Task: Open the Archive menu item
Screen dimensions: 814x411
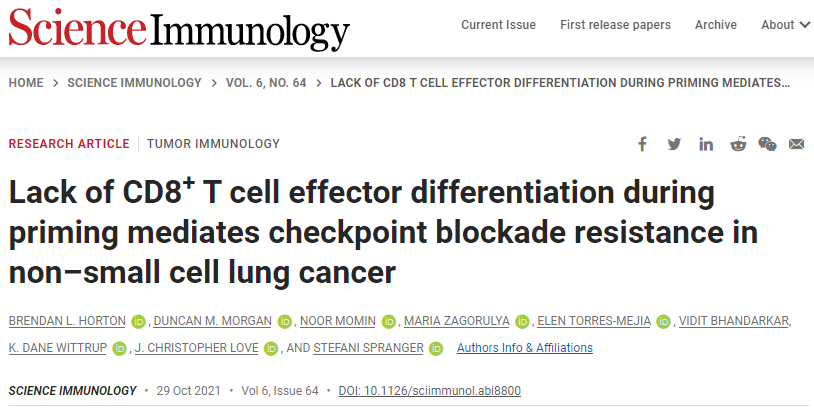Action: pos(716,25)
